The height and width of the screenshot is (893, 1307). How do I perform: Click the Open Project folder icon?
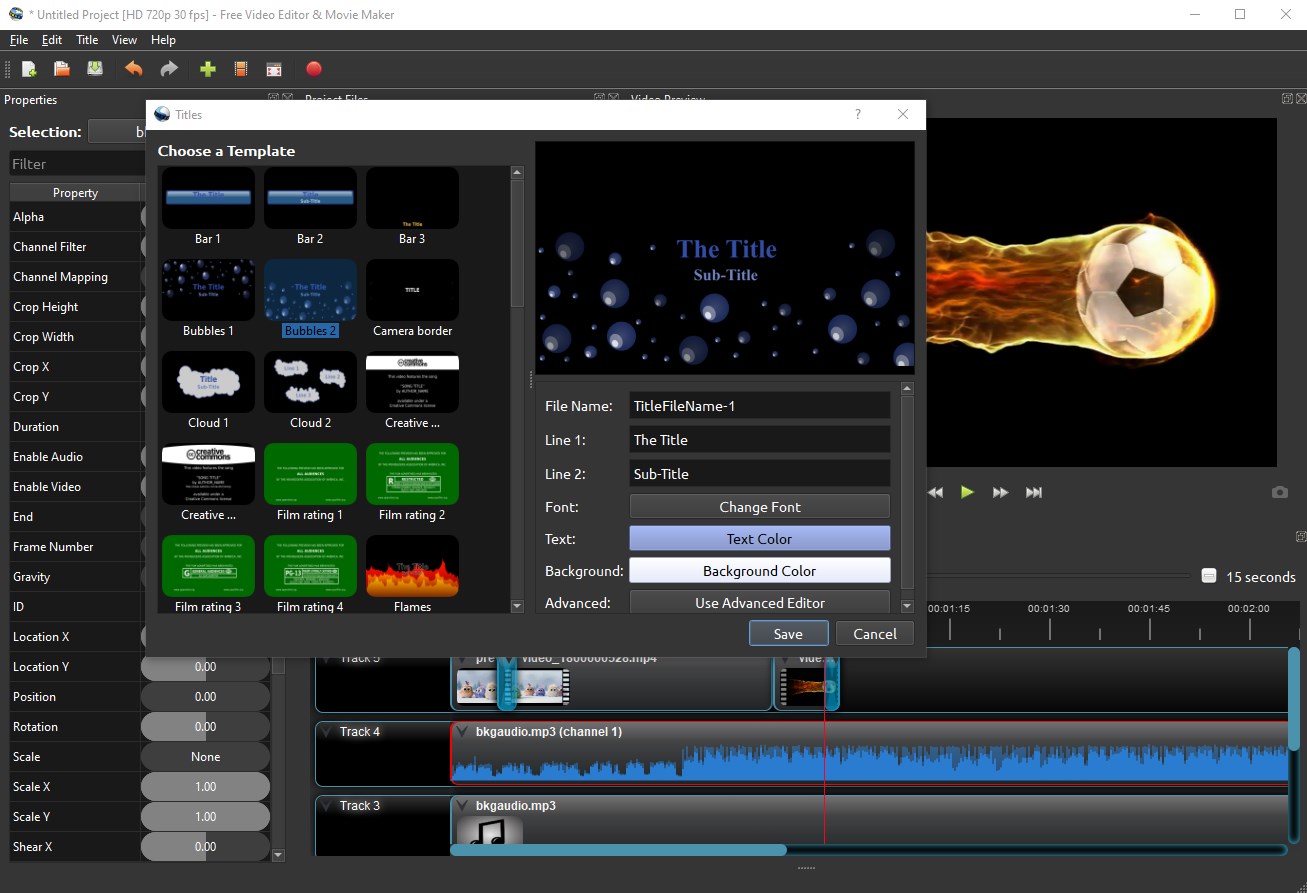[62, 69]
